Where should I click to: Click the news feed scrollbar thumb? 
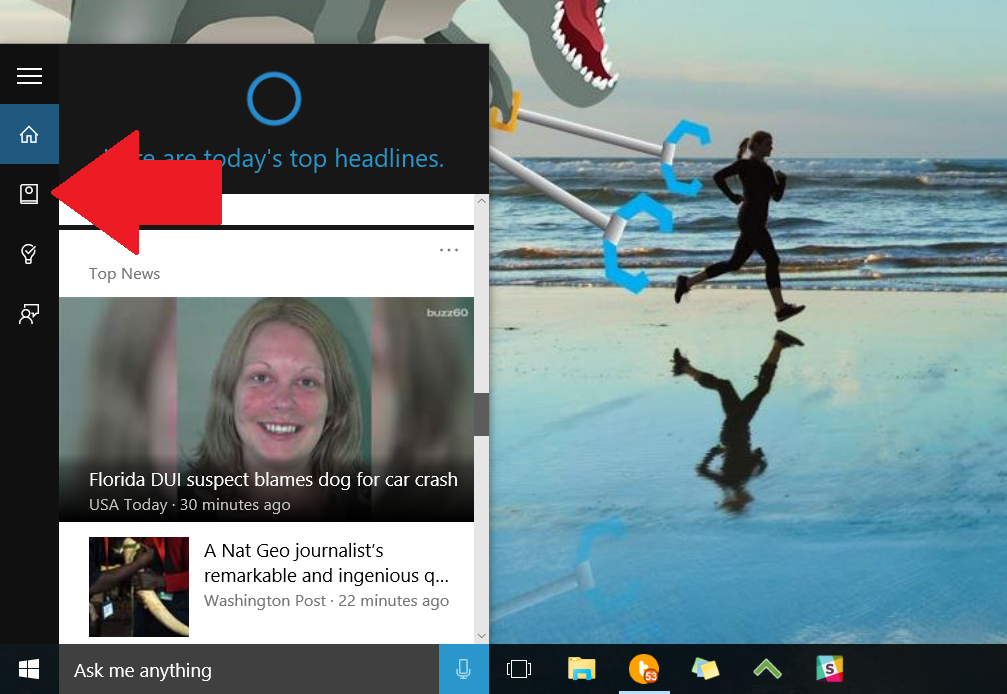tap(481, 413)
